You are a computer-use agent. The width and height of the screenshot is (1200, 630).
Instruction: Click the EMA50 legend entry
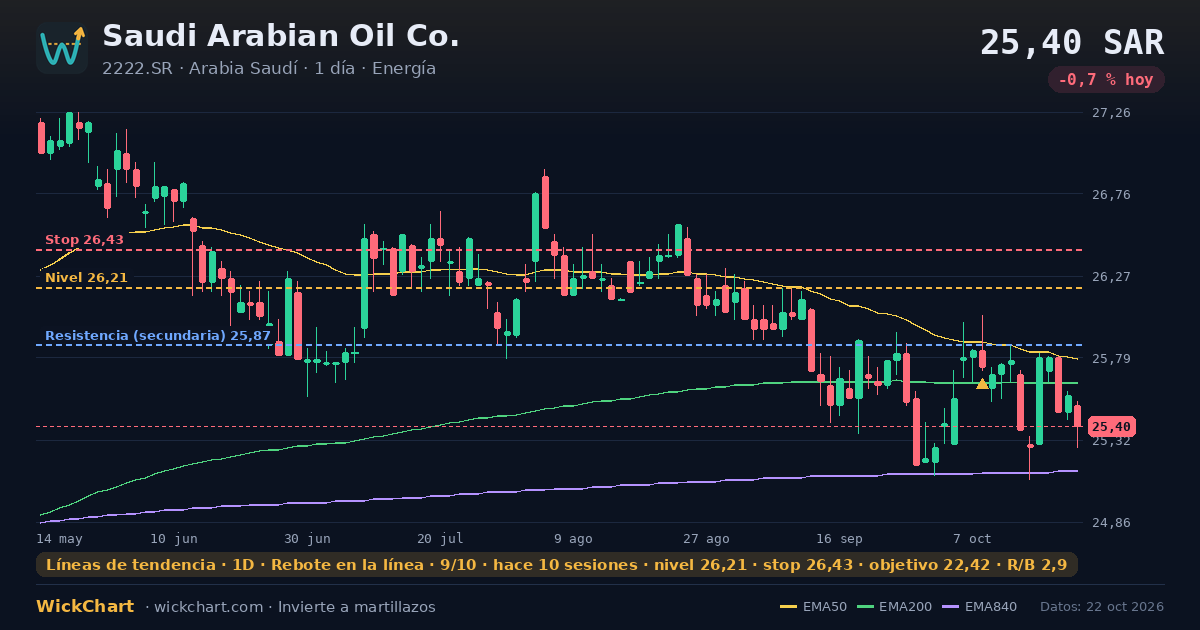pos(813,607)
